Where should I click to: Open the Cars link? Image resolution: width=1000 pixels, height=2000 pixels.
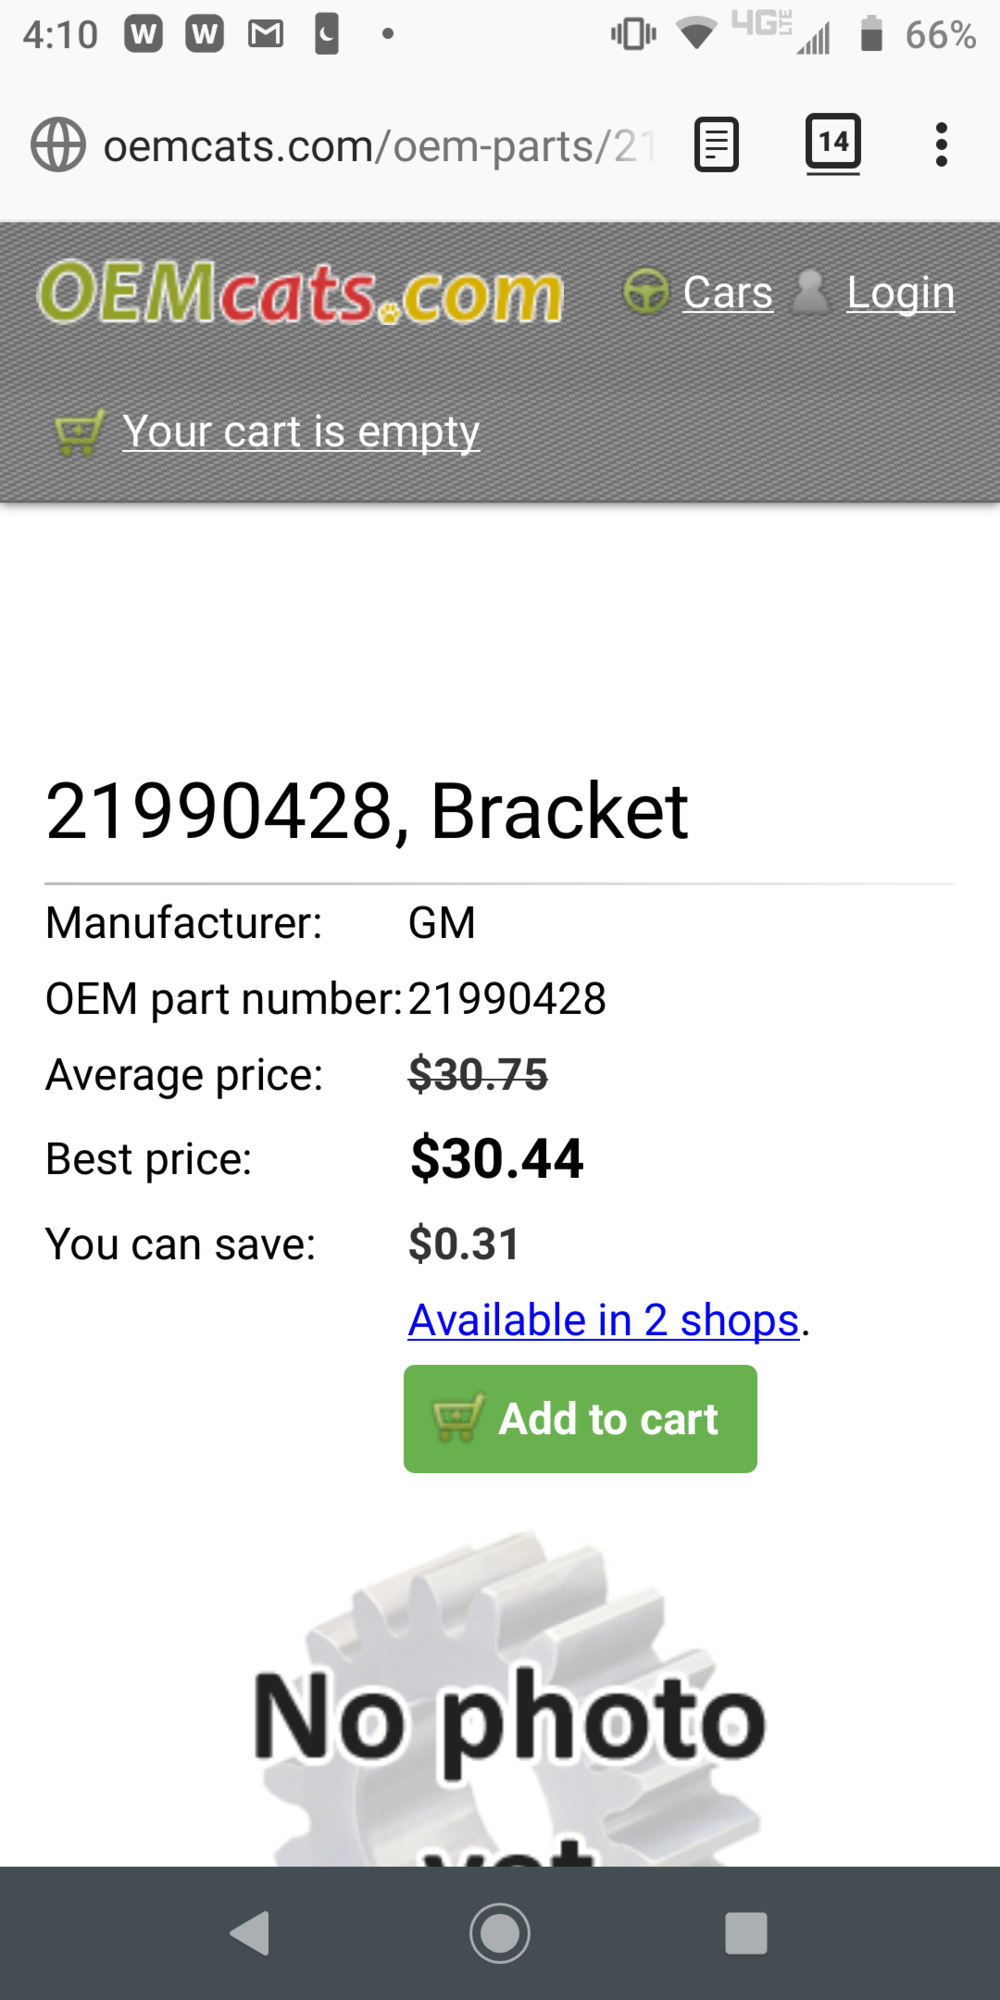click(727, 293)
